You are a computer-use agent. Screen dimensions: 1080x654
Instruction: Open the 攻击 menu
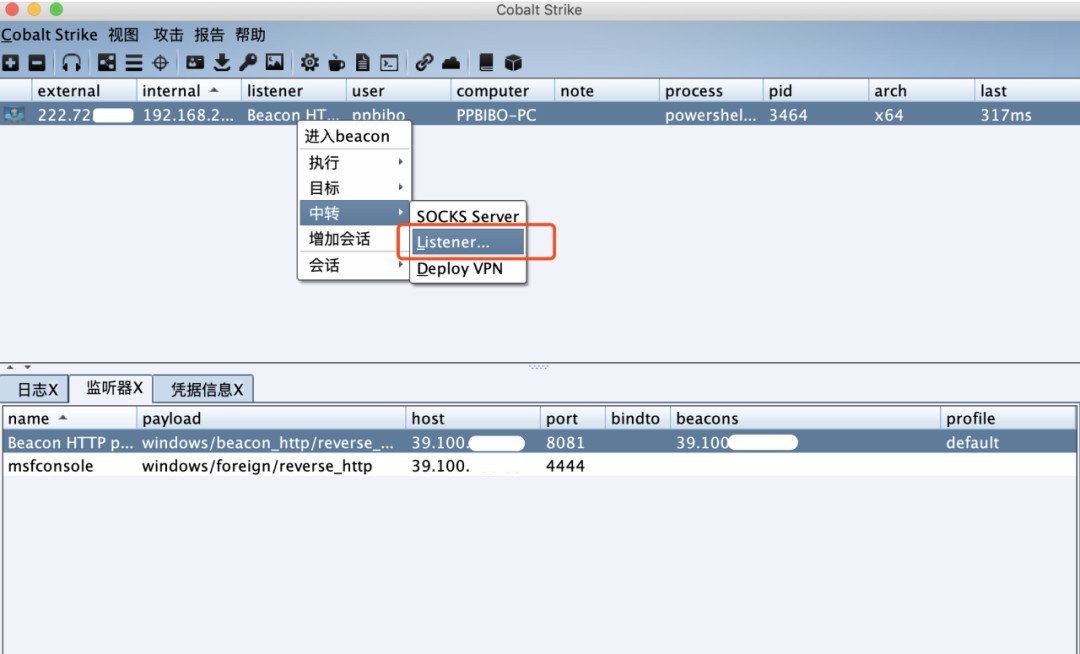coord(168,34)
